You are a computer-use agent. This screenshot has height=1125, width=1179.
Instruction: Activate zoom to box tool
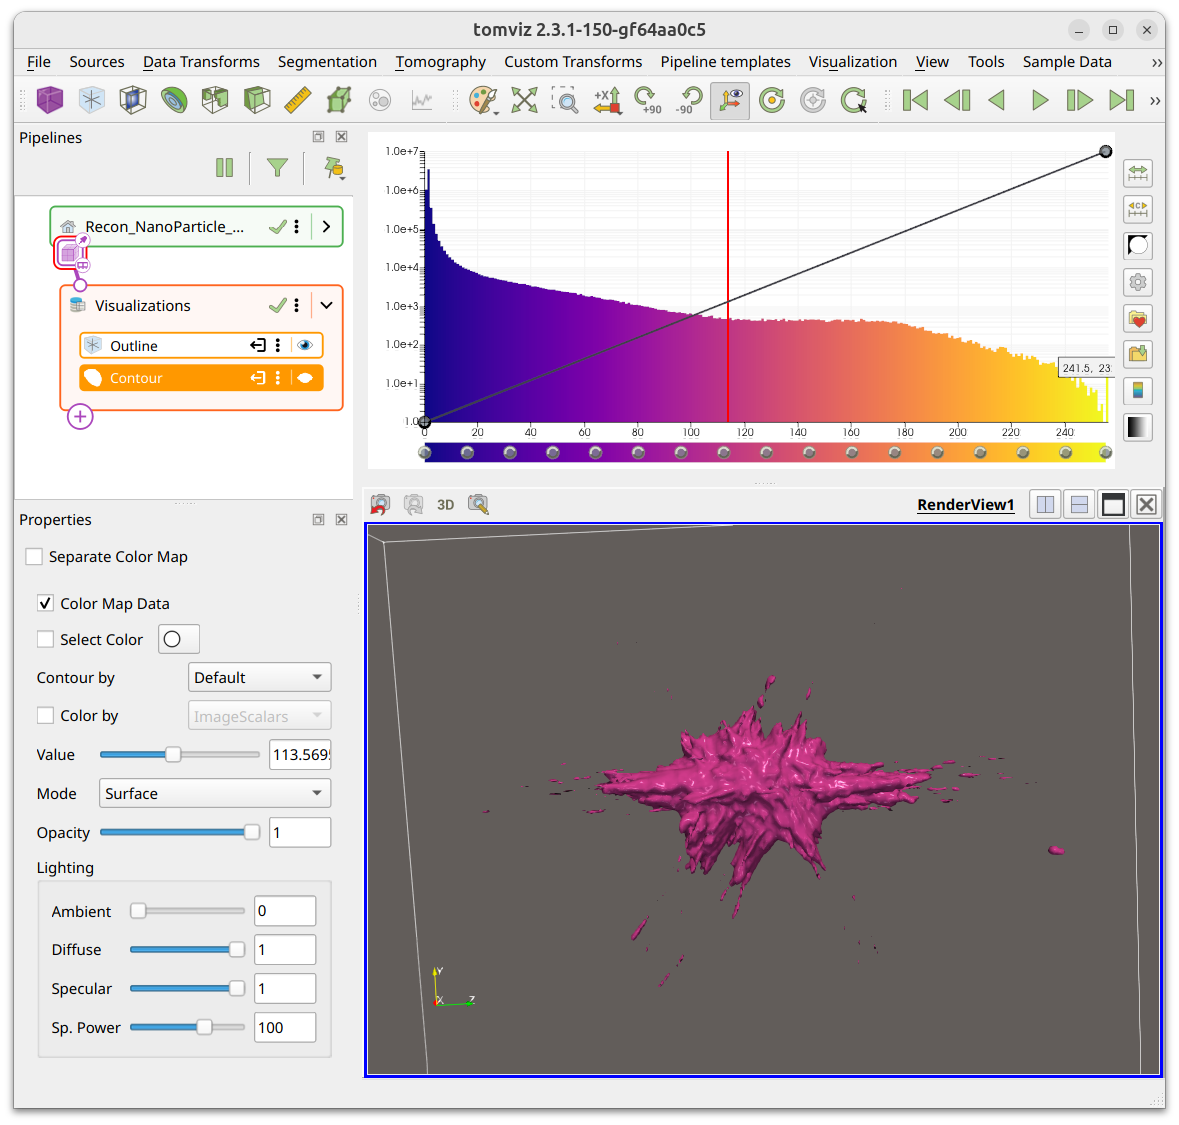[565, 99]
